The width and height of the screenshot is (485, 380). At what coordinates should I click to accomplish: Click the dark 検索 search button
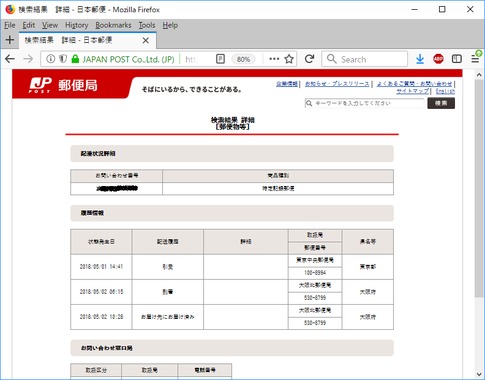tap(441, 103)
